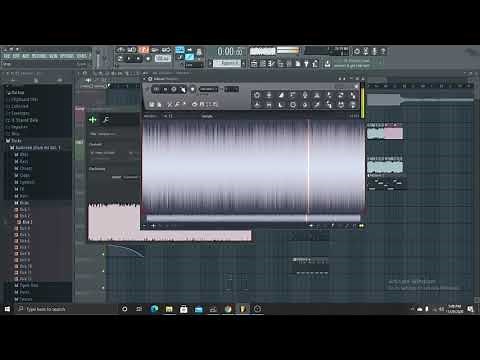Expand the Clipboard files folder

pyautogui.click(x=23, y=100)
